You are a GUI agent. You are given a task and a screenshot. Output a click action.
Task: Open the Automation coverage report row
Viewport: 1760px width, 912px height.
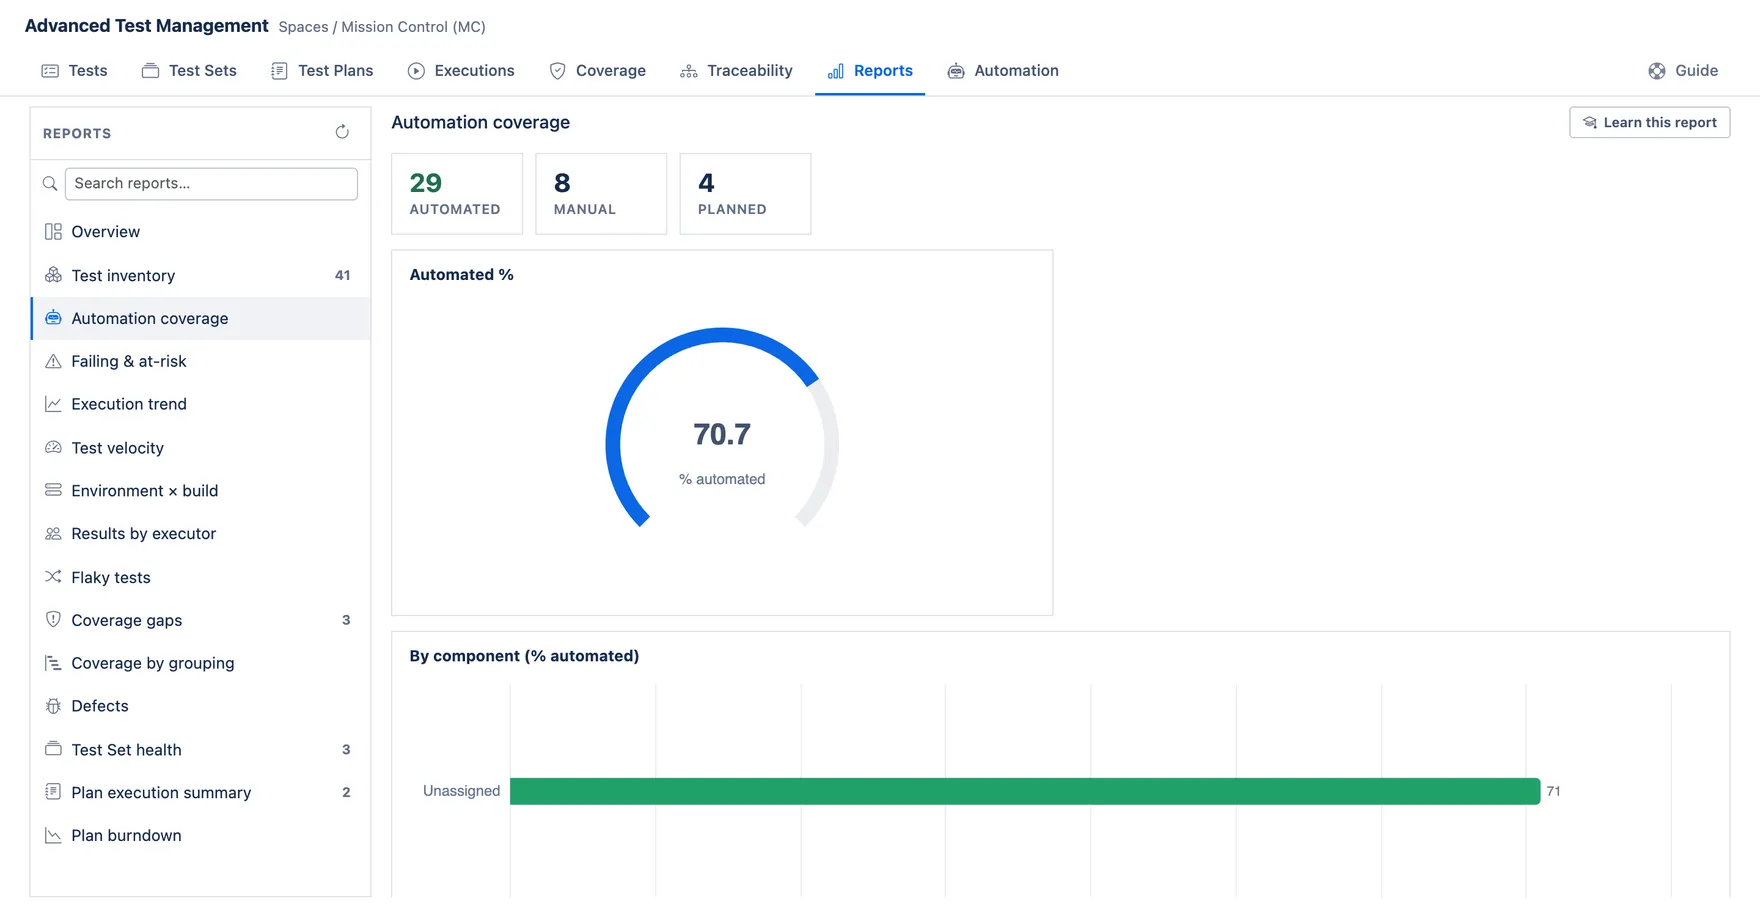[x=201, y=318]
